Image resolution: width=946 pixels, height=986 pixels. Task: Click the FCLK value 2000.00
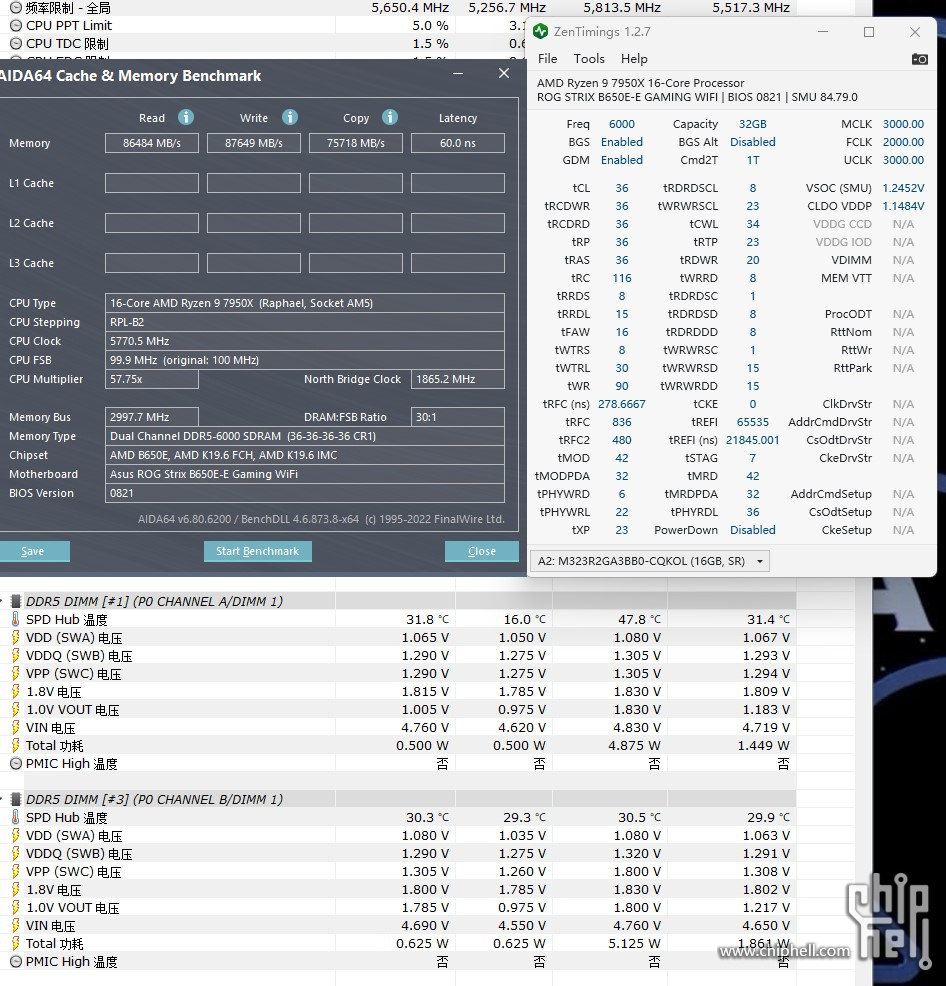pos(903,142)
